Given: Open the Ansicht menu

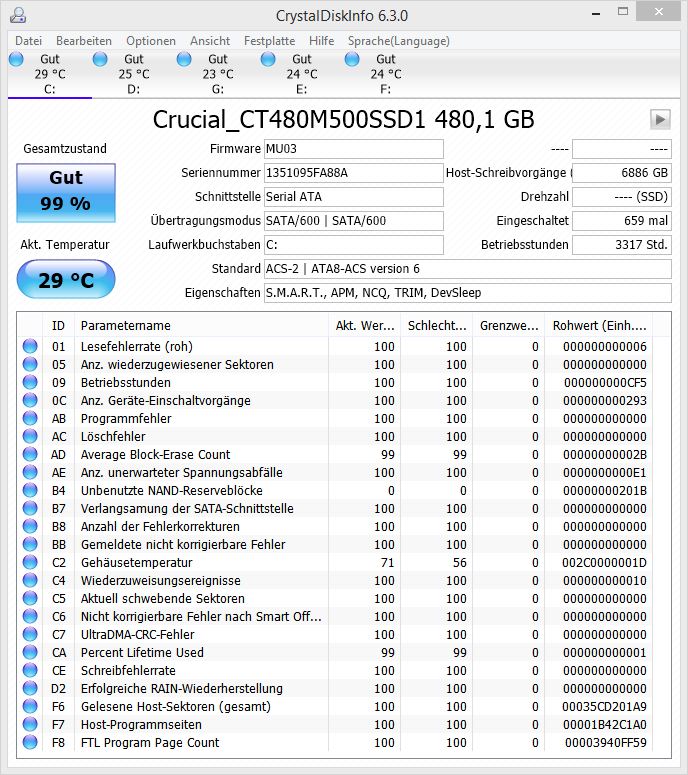Looking at the screenshot, I should coord(210,41).
